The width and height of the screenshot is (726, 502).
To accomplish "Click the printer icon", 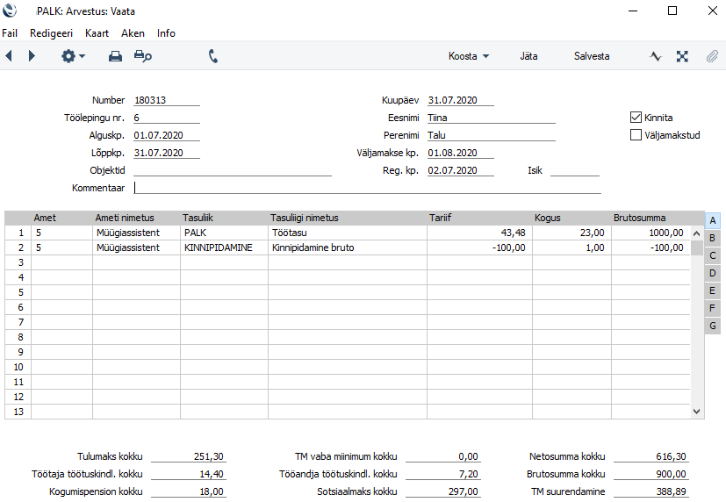I will (115, 56).
